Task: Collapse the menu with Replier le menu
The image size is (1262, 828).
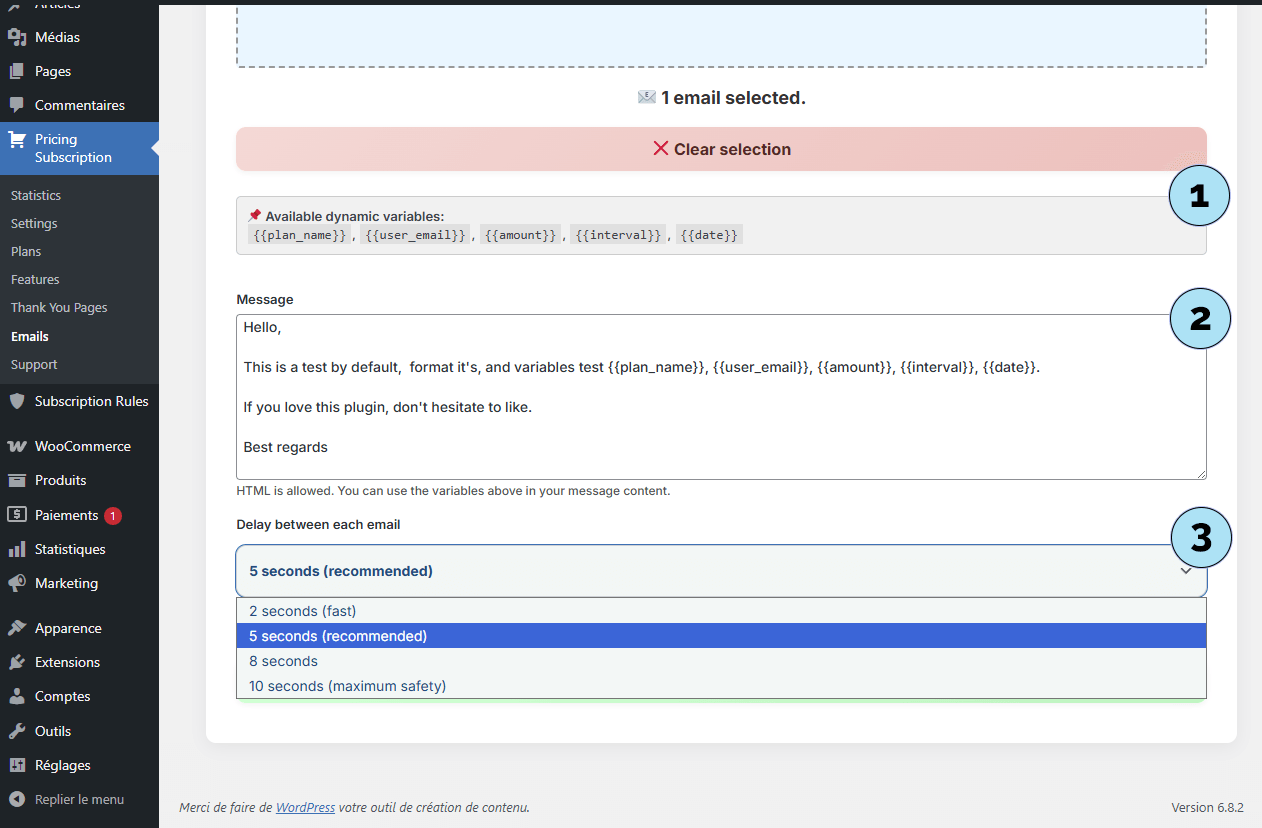Action: click(x=79, y=799)
